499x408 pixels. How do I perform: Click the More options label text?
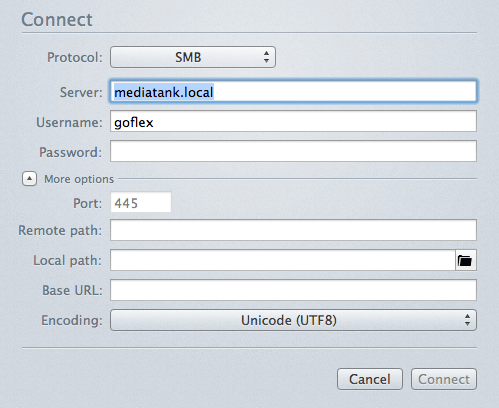[x=79, y=179]
